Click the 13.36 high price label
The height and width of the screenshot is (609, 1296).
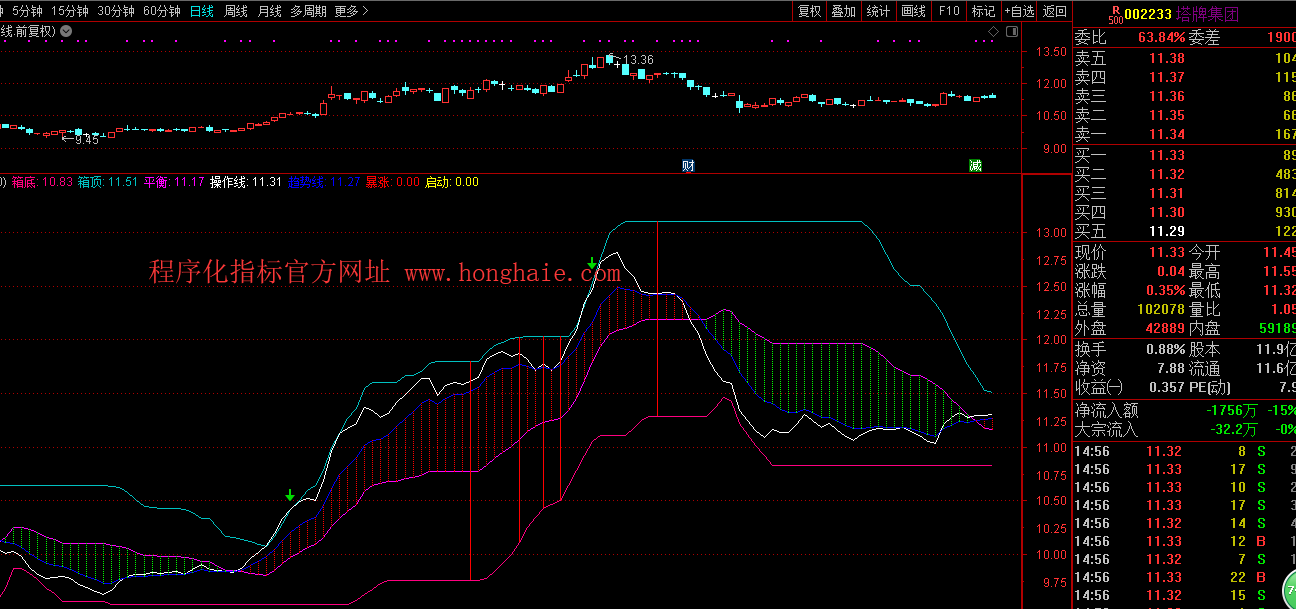[638, 60]
